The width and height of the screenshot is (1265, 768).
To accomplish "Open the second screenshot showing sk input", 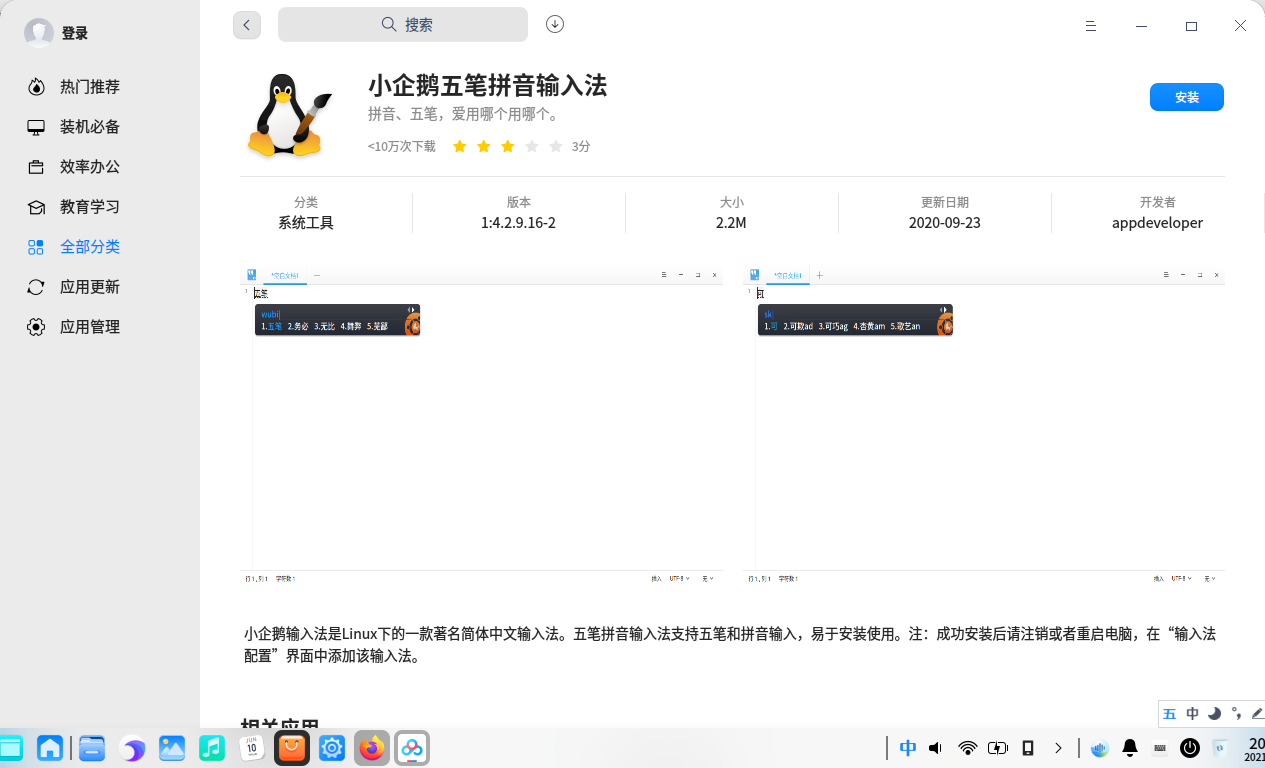I will pyautogui.click(x=985, y=426).
